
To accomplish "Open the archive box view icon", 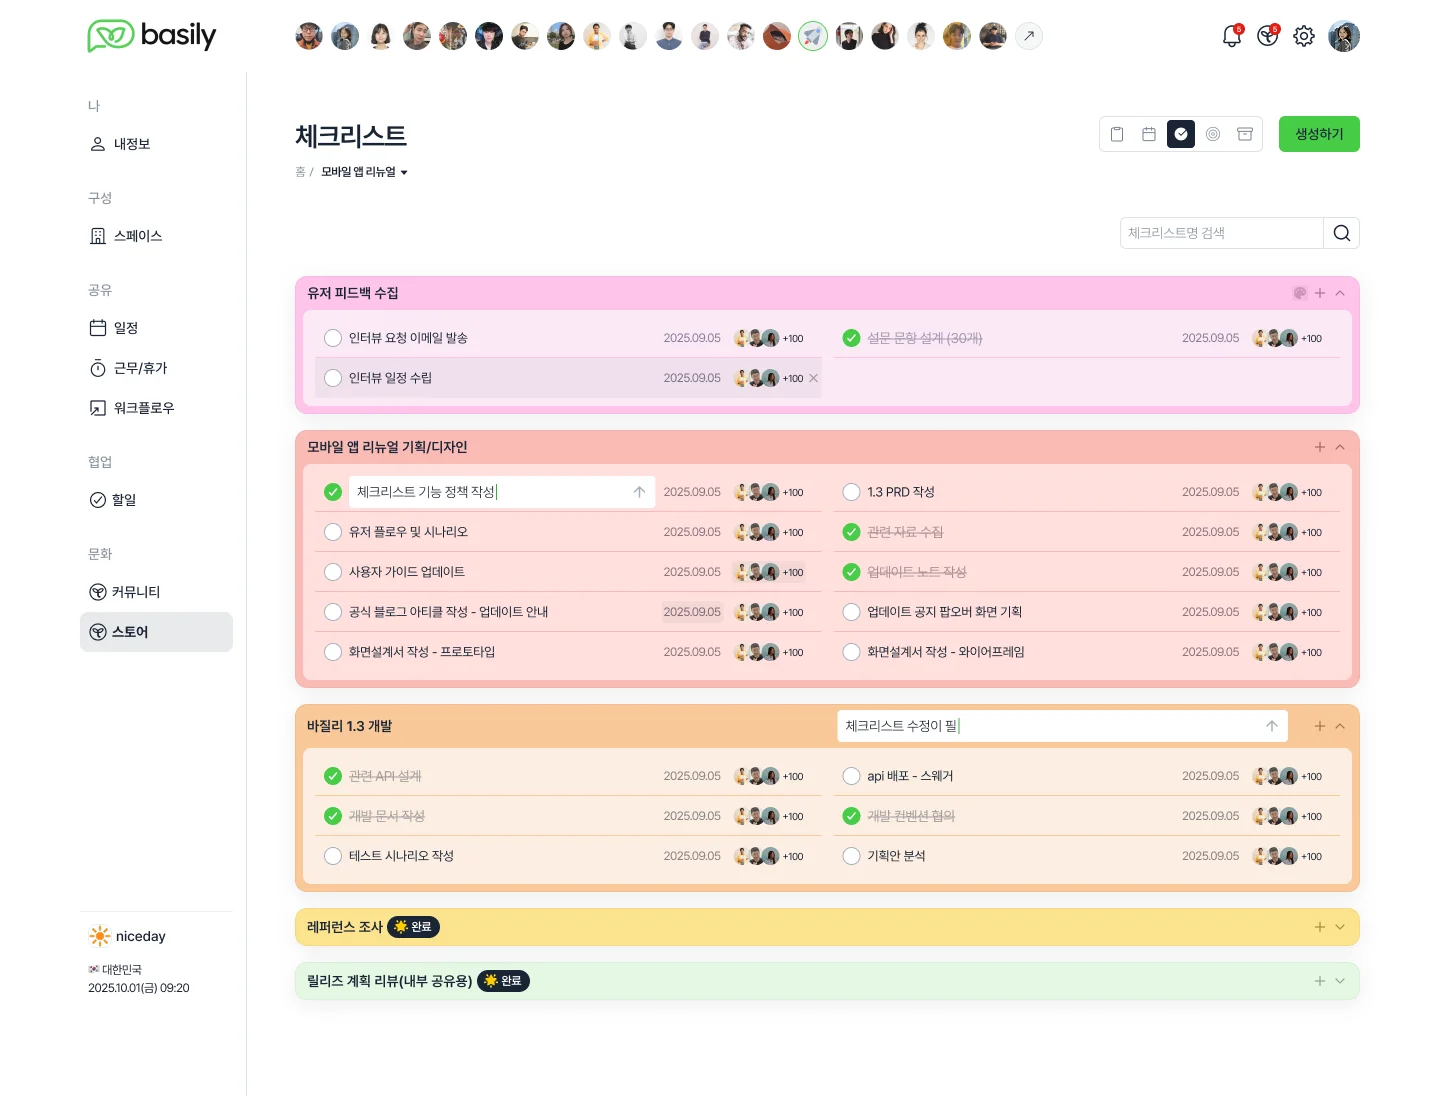I will coord(1245,134).
